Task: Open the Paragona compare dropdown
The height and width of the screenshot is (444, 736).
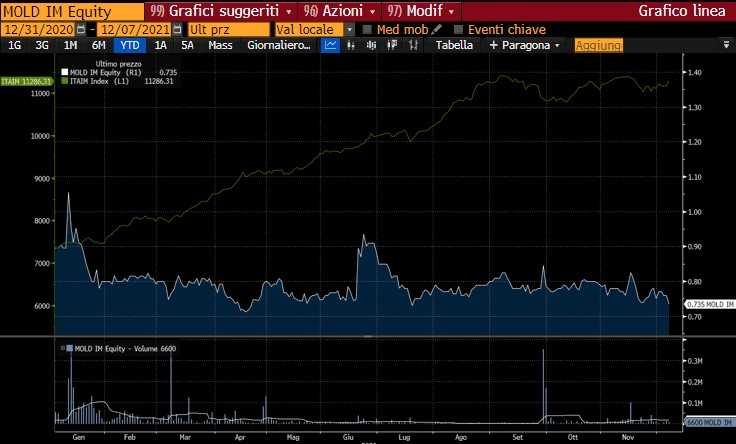Action: 524,45
